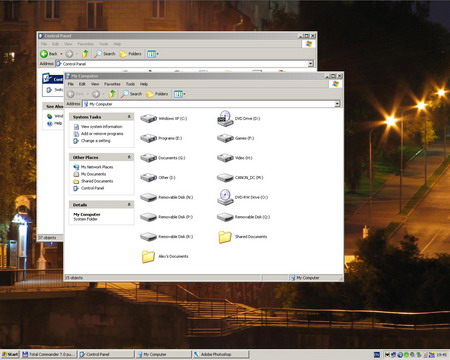Click the Up arrow in Control Panel toolbar
Viewport: 450px width, 360px height.
(85, 54)
